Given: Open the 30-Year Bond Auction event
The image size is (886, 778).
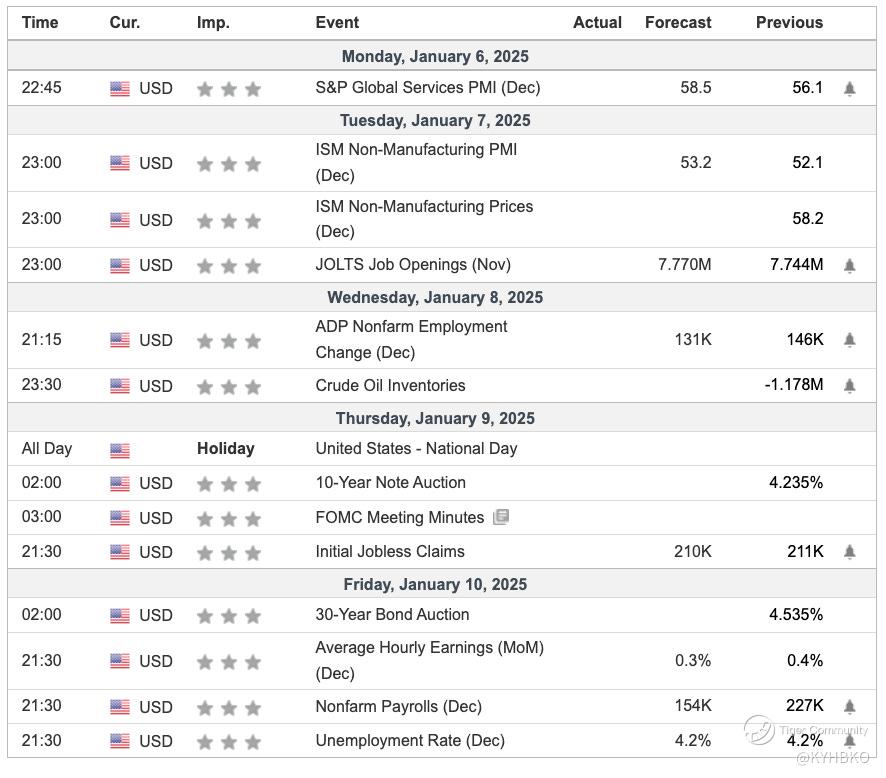Looking at the screenshot, I should pos(392,615).
